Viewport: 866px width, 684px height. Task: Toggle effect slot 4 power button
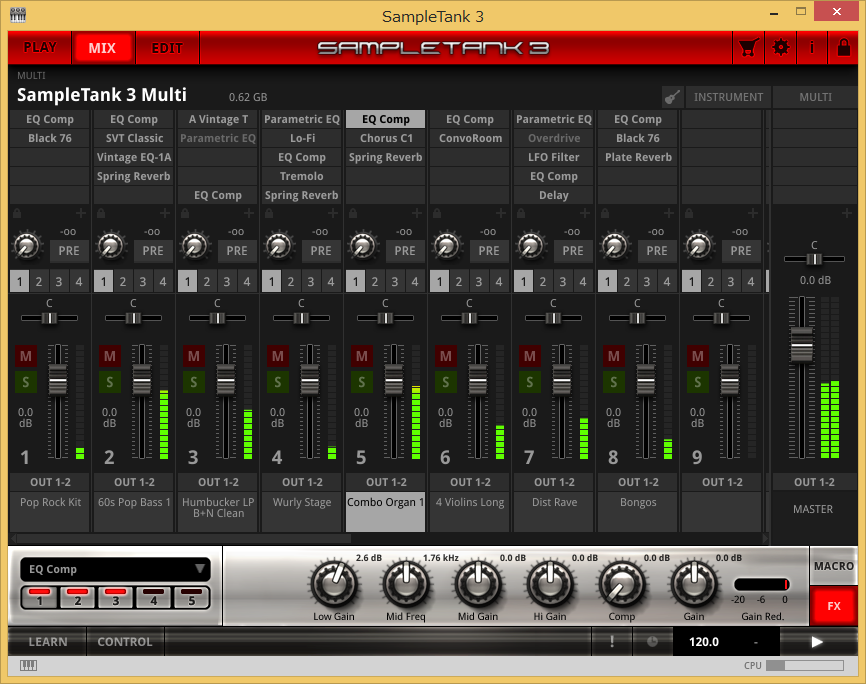pyautogui.click(x=154, y=598)
